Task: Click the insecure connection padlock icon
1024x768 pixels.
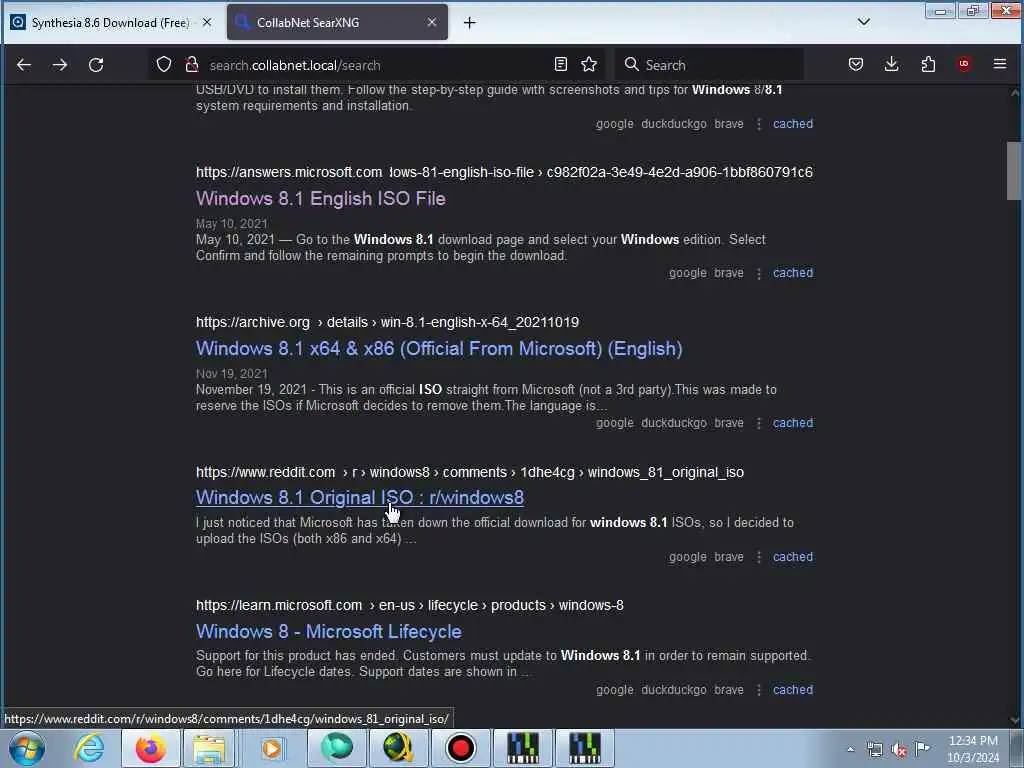Action: coord(191,64)
